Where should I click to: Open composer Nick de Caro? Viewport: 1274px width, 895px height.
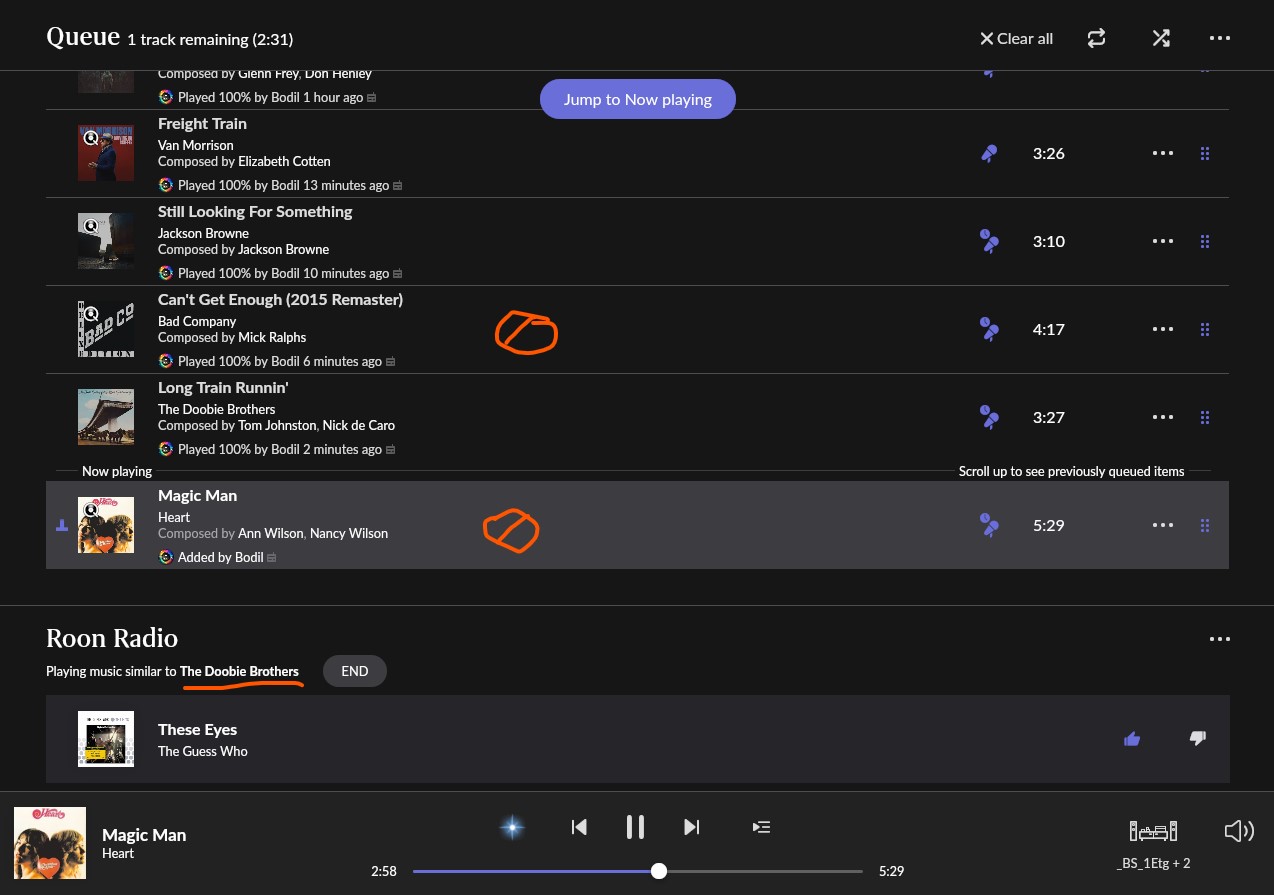click(x=359, y=425)
